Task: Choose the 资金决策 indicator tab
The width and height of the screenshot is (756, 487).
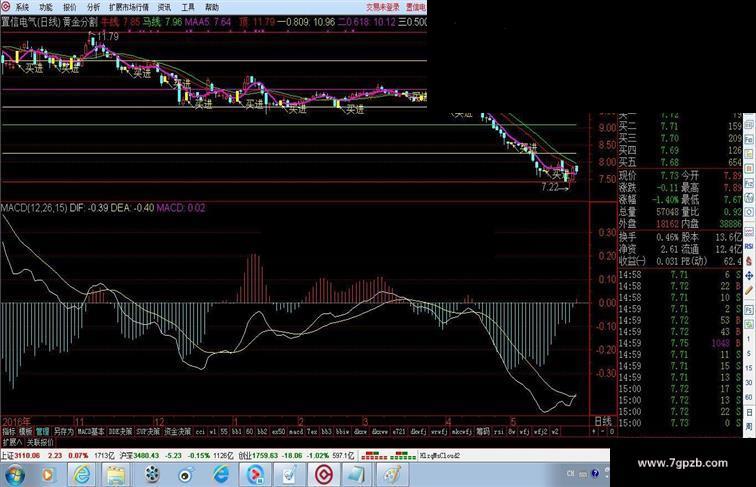Action: 178,432
